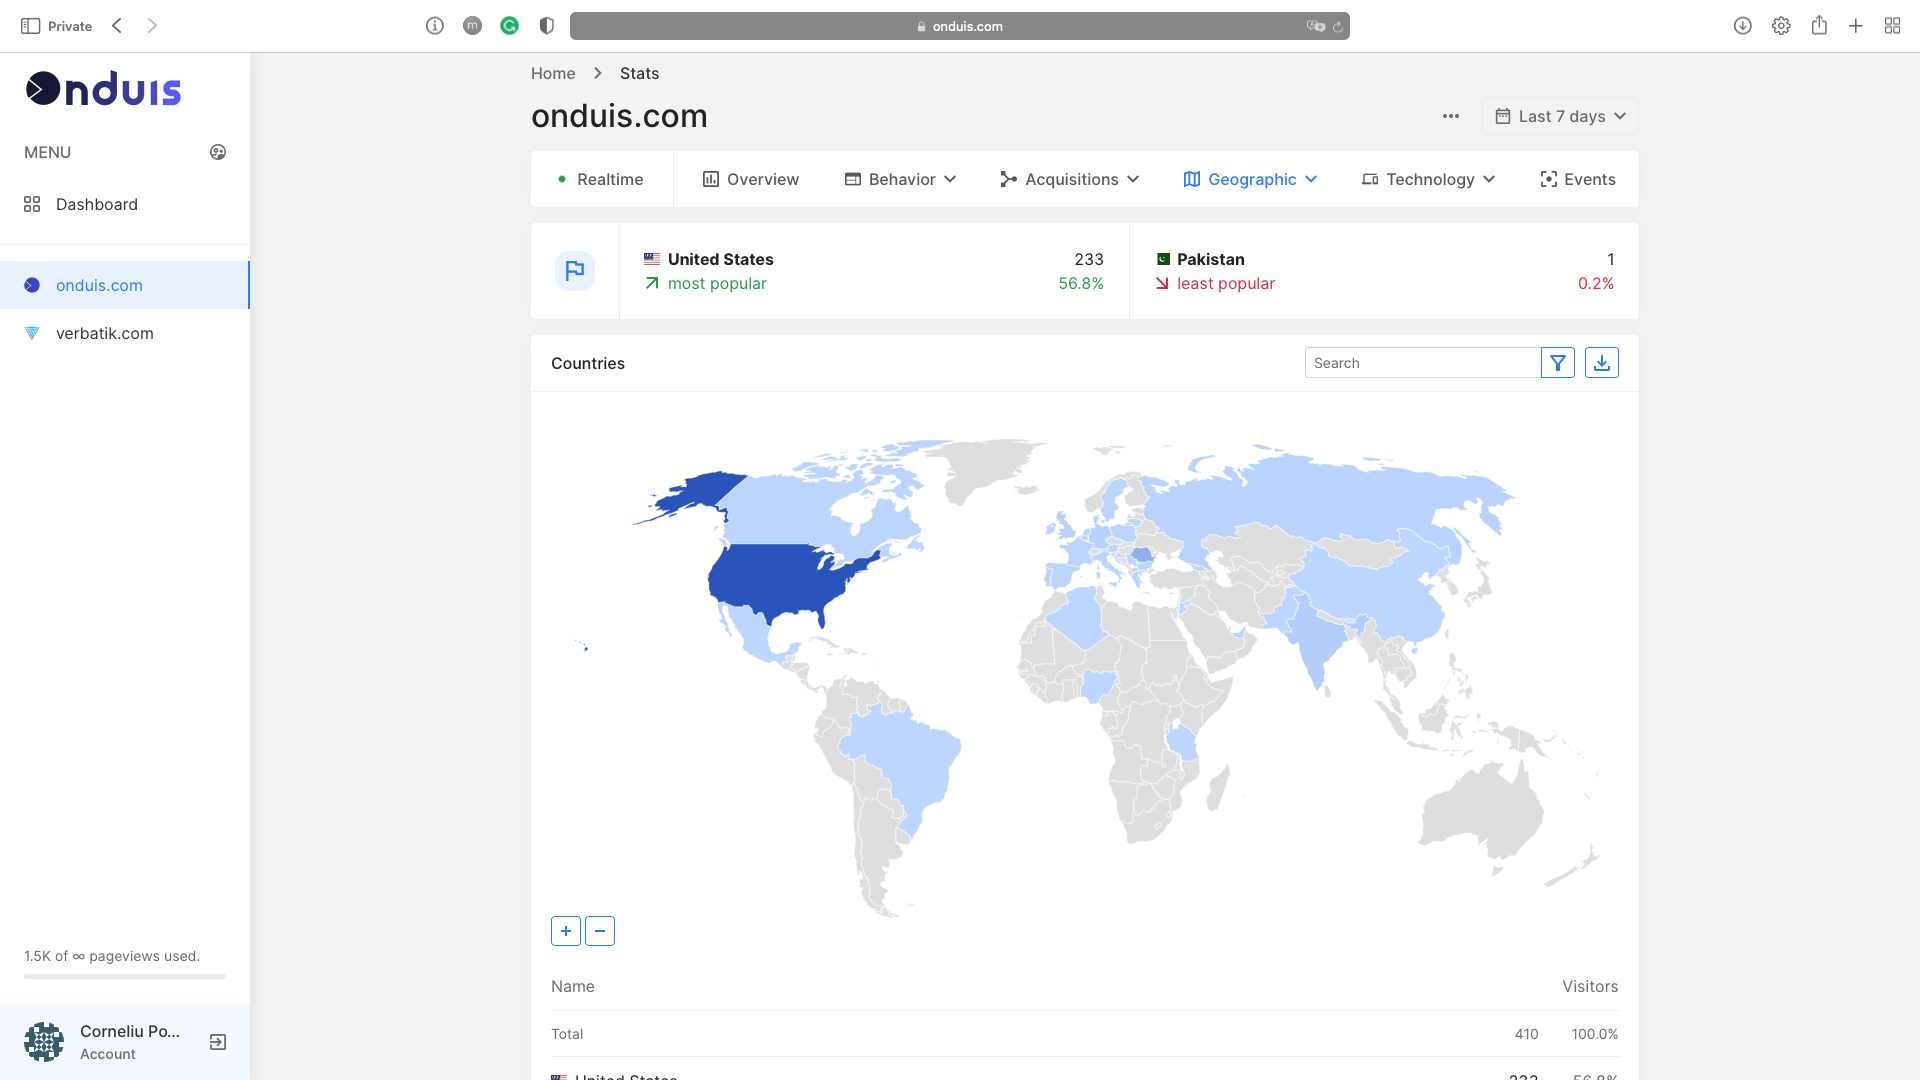This screenshot has width=1920, height=1080.
Task: Toggle the theme icon next to MENU
Action: pos(218,152)
